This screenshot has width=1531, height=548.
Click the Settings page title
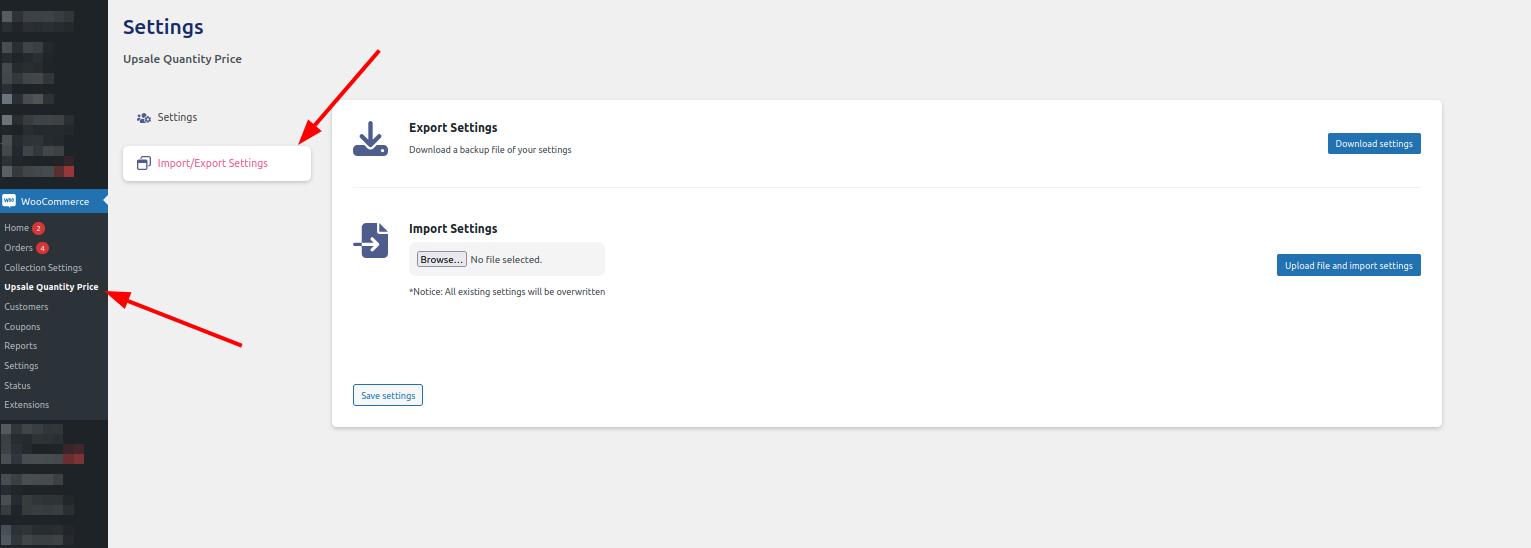point(163,27)
